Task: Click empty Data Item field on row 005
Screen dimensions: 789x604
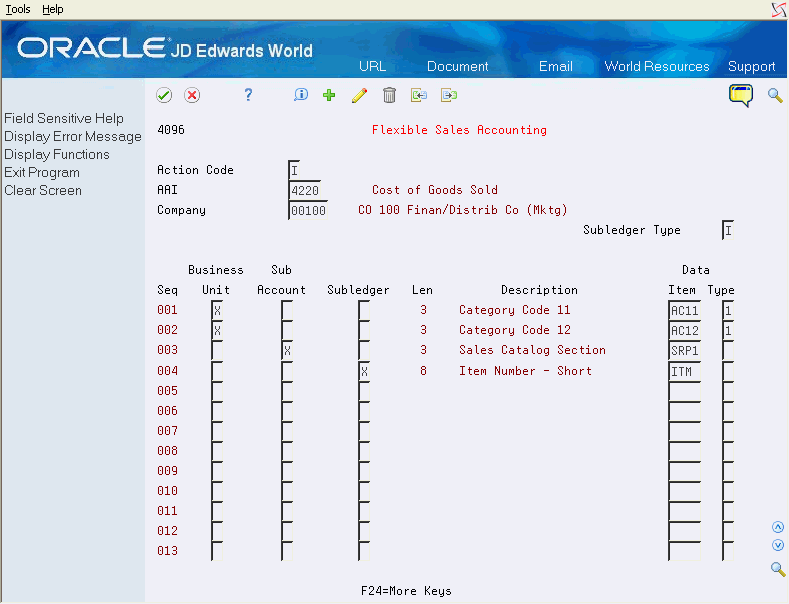Action: tap(685, 391)
